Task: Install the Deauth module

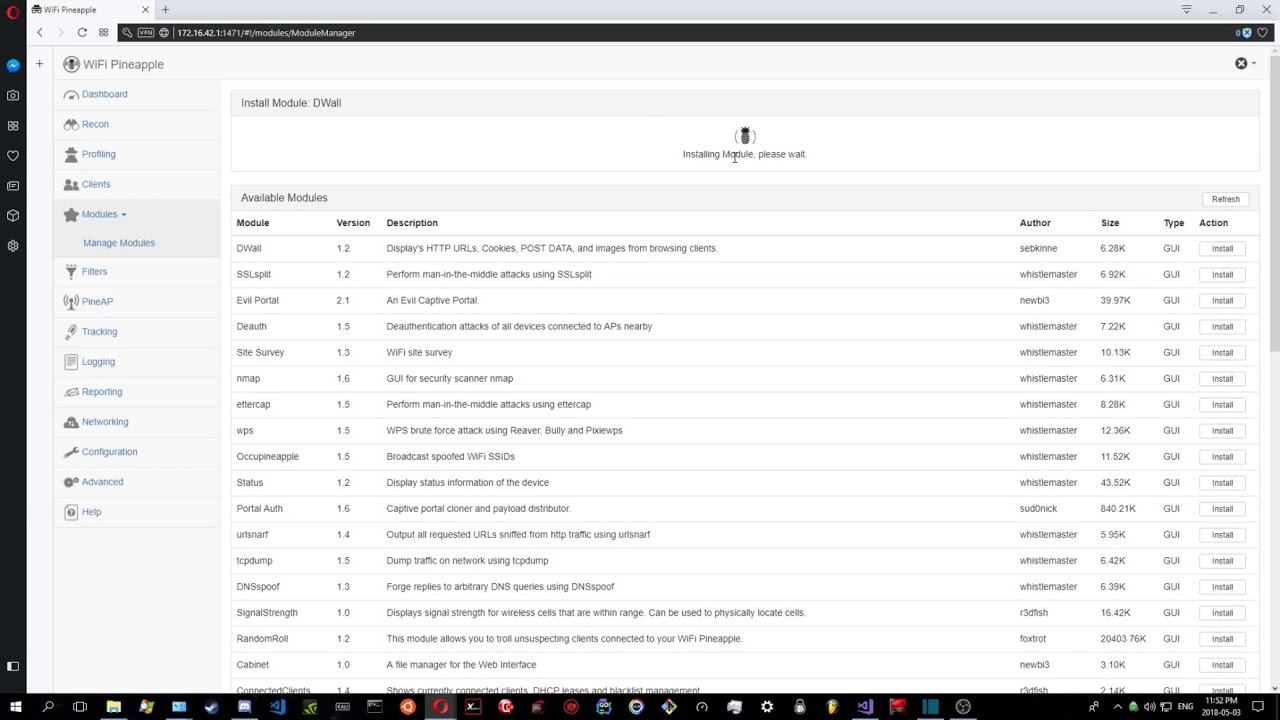Action: click(x=1222, y=326)
